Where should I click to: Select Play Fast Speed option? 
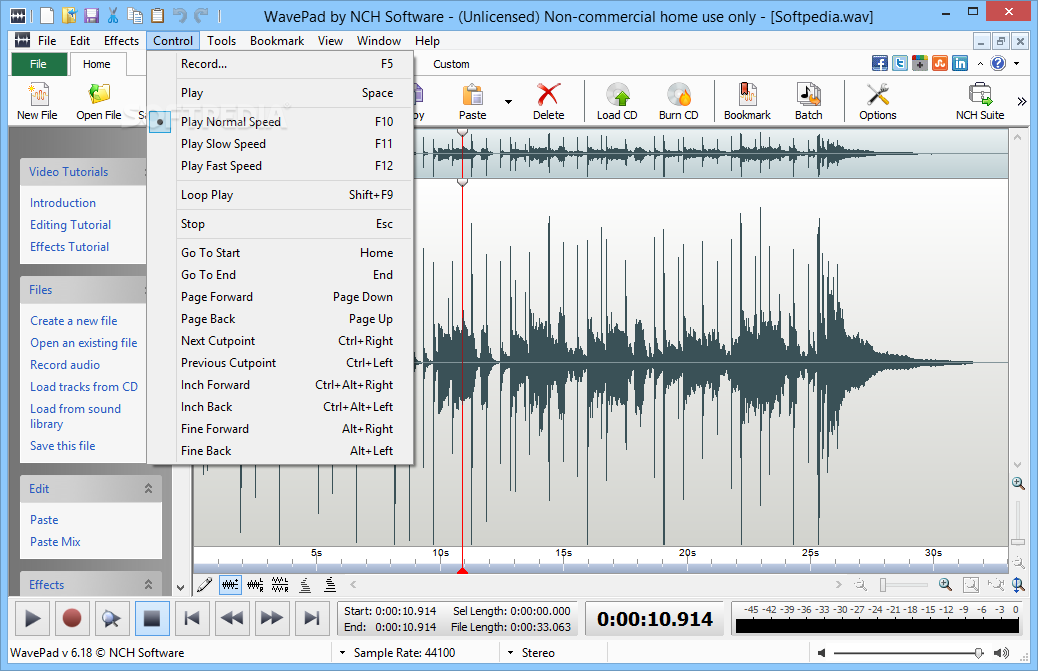pyautogui.click(x=281, y=165)
